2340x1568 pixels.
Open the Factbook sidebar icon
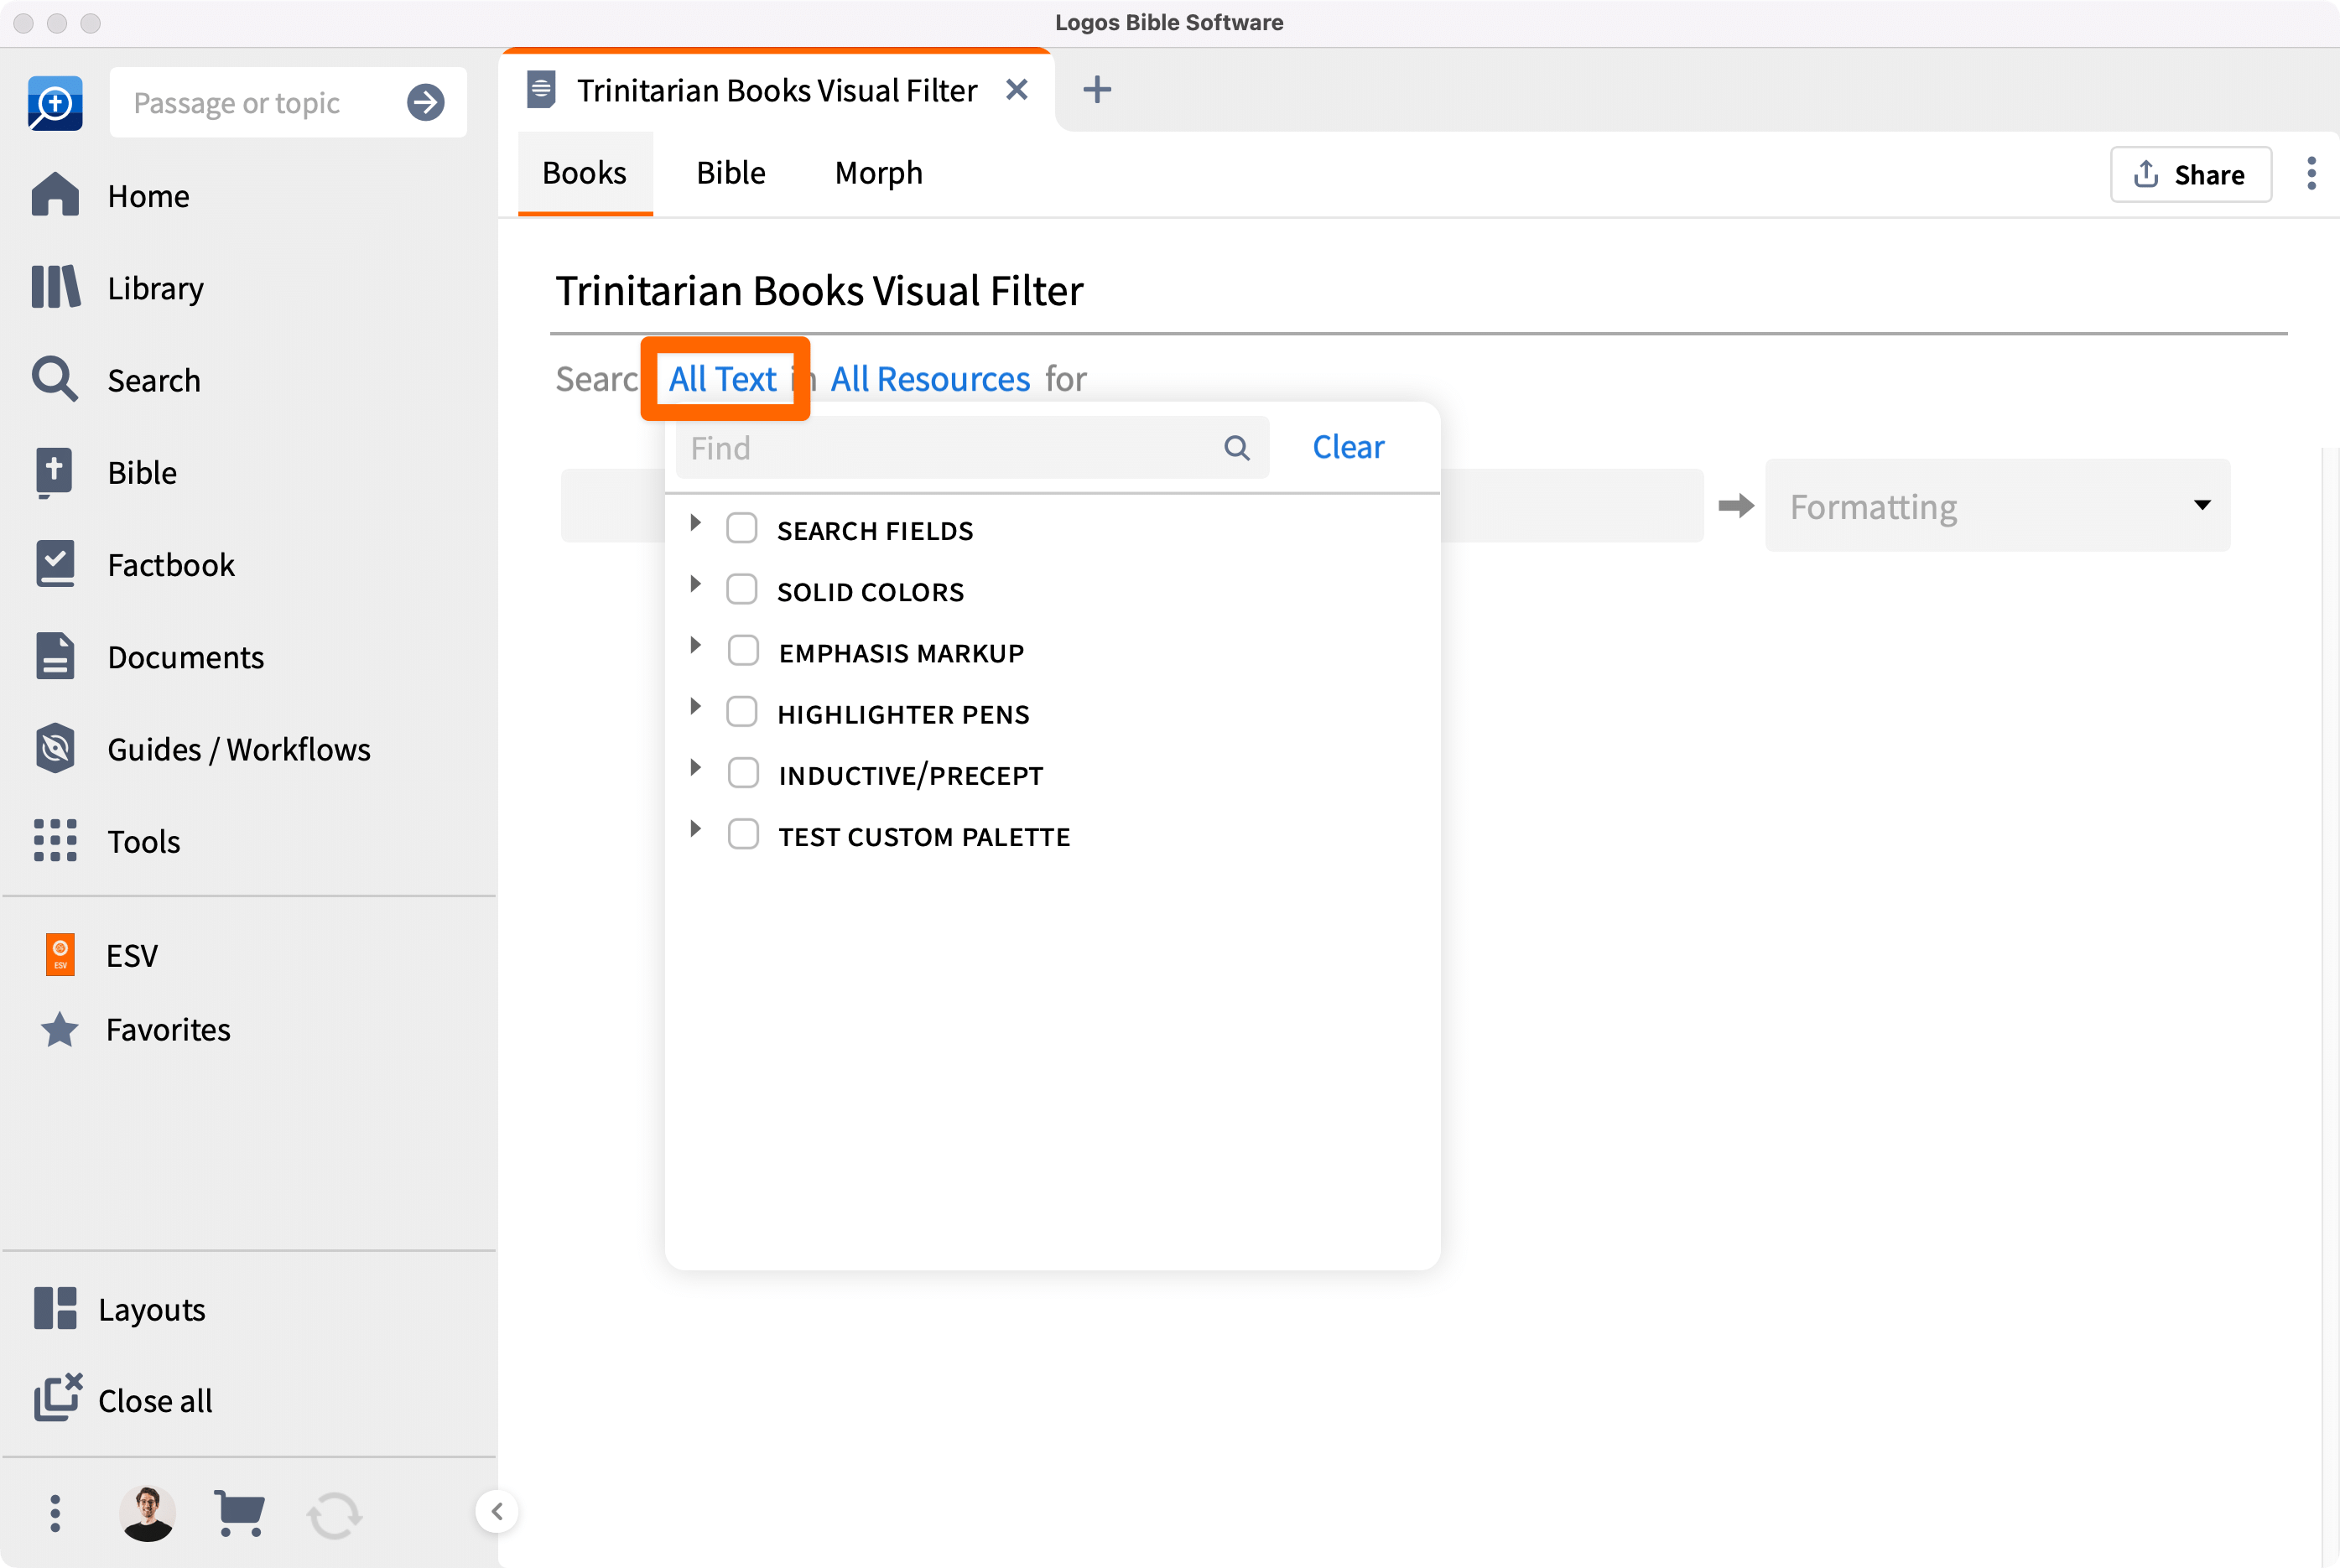point(55,564)
